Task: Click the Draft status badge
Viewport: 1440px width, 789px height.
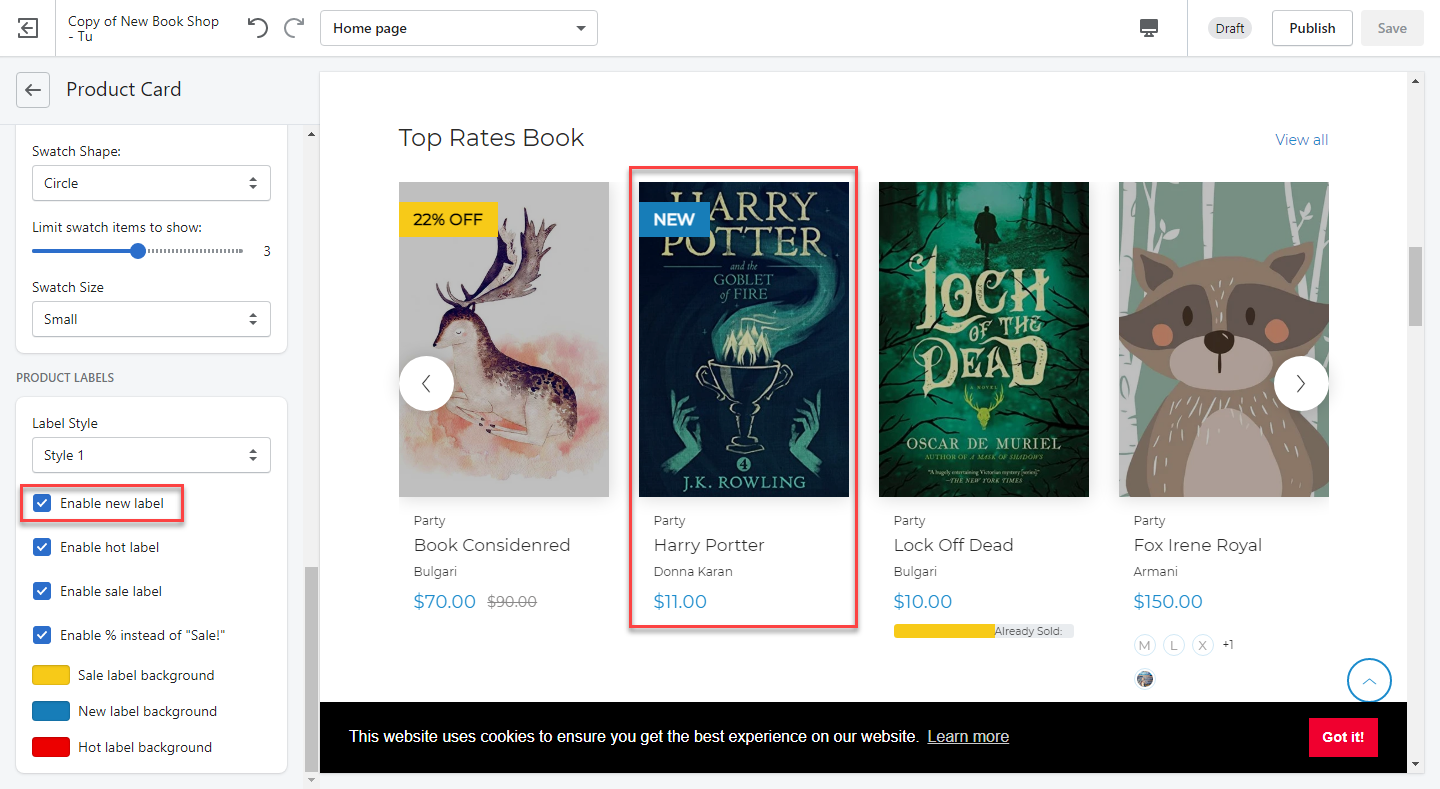Action: [x=1230, y=28]
